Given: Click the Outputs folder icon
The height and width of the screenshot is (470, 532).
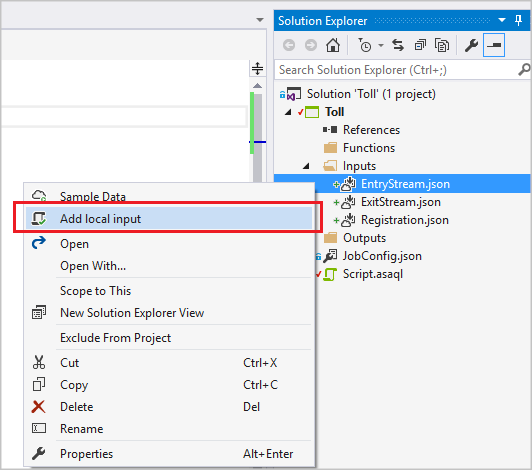Looking at the screenshot, I should coord(330,238).
